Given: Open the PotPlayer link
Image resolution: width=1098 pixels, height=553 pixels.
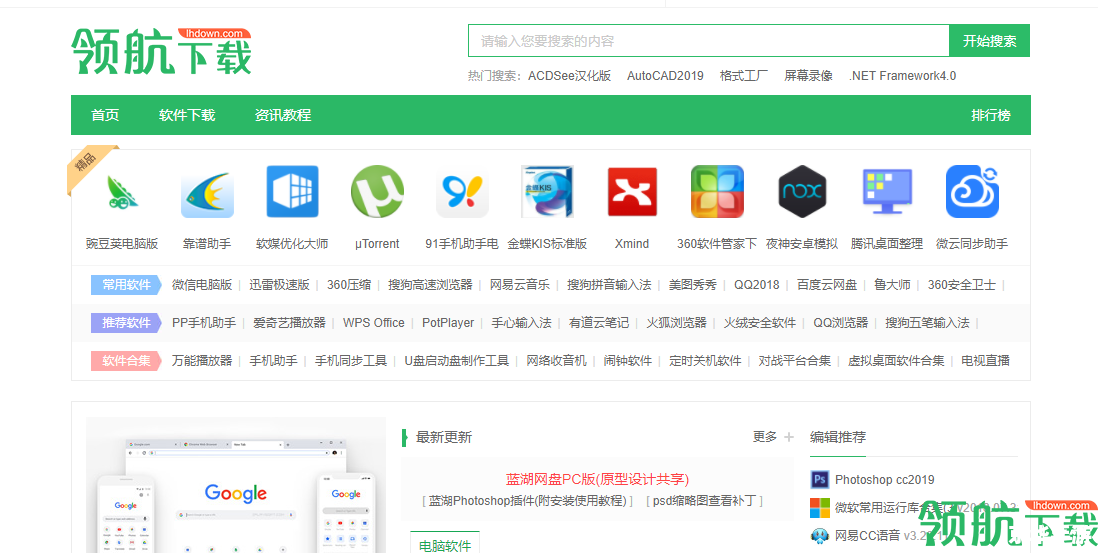Looking at the screenshot, I should click(448, 323).
